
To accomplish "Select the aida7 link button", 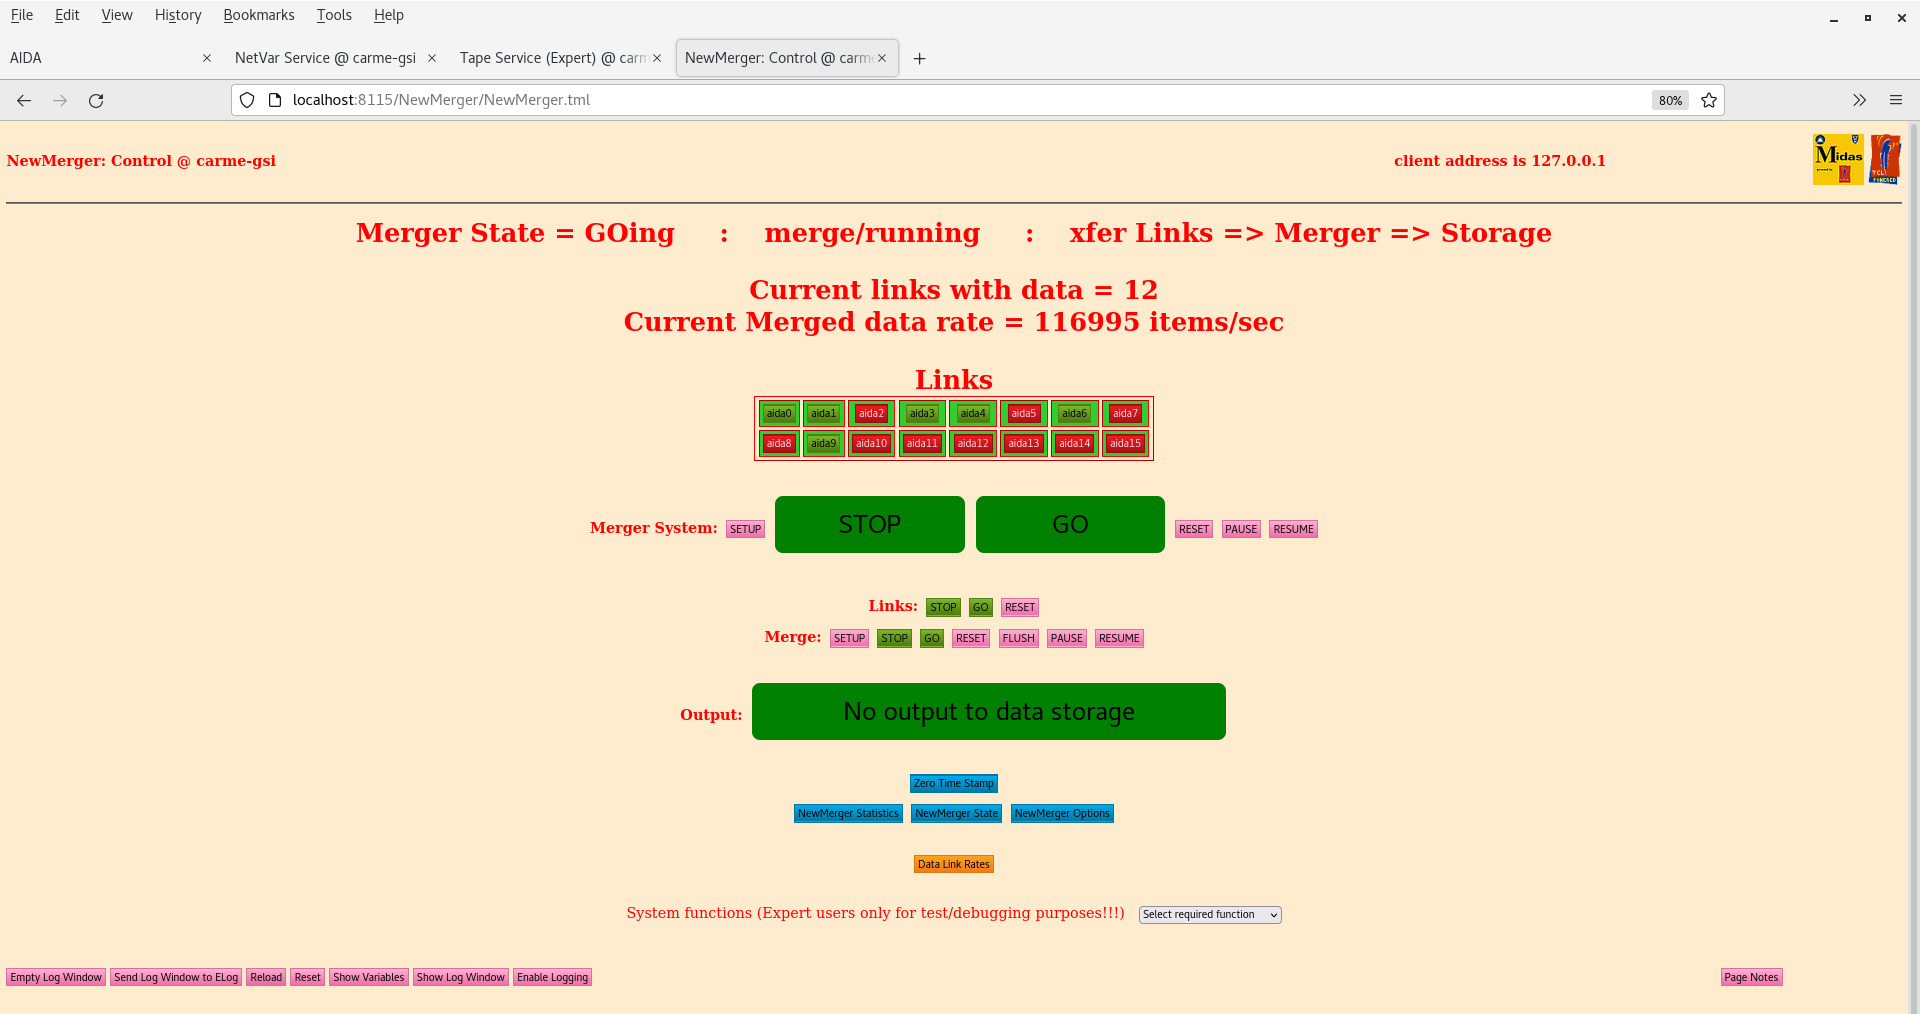I will 1124,413.
